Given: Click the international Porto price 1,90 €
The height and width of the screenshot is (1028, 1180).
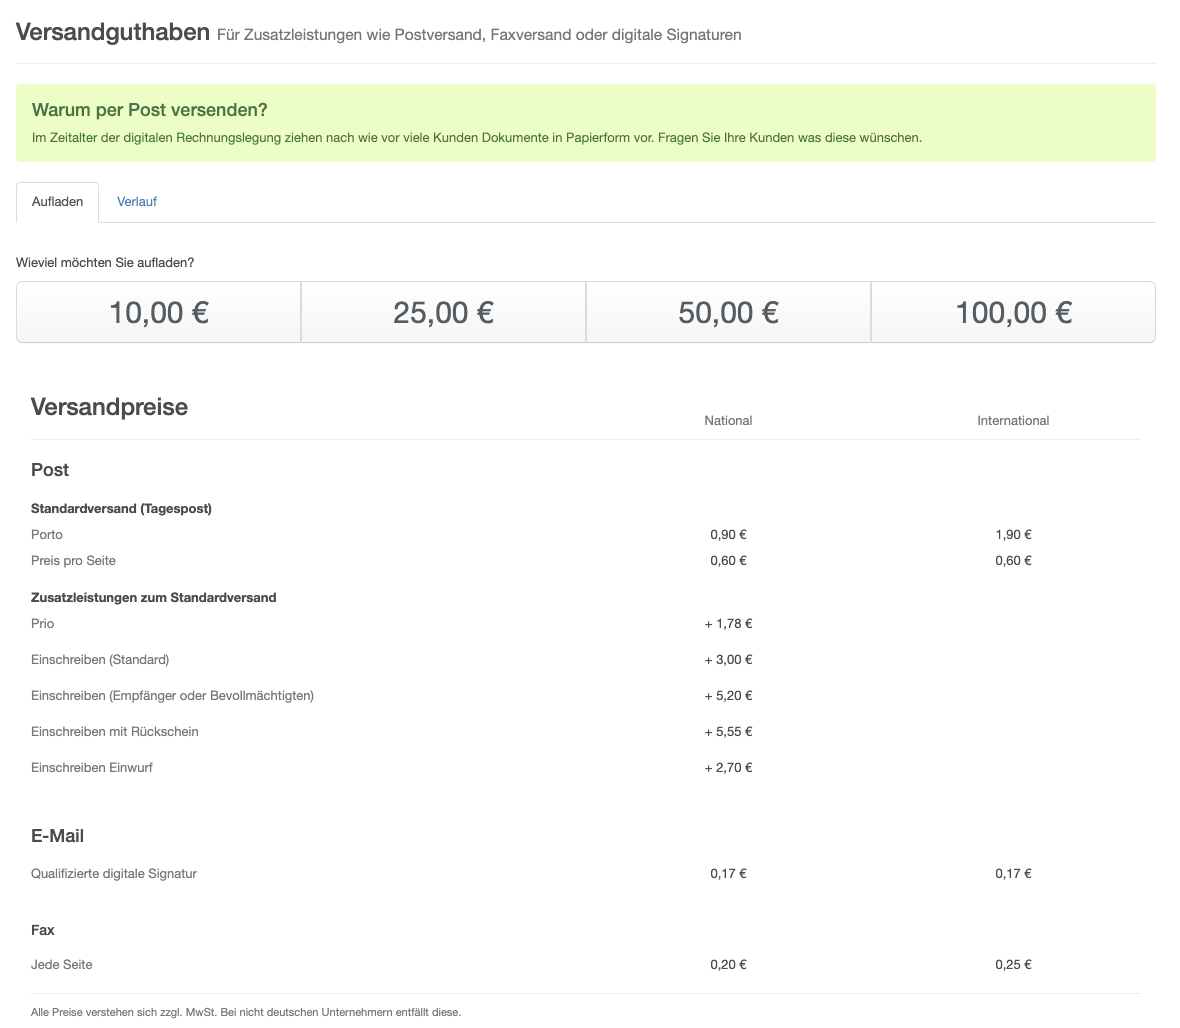Looking at the screenshot, I should click(1013, 535).
